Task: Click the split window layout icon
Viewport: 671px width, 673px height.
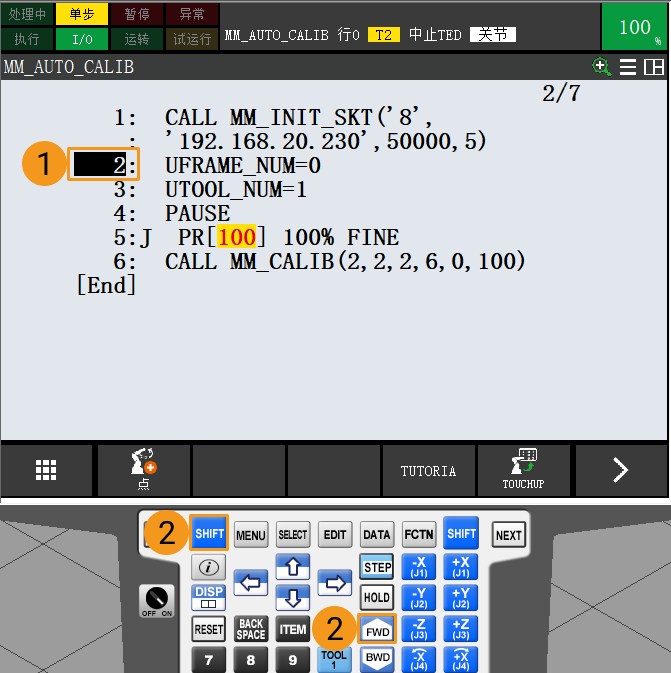Action: (x=654, y=67)
